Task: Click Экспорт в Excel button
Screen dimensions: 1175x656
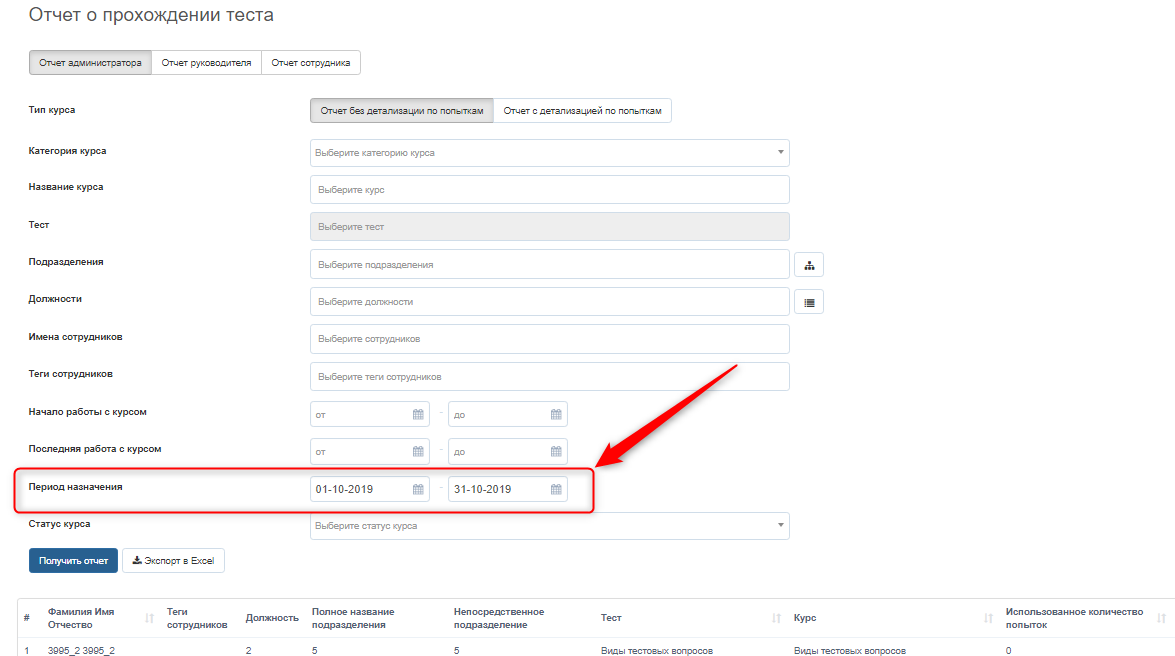Action: (173, 561)
